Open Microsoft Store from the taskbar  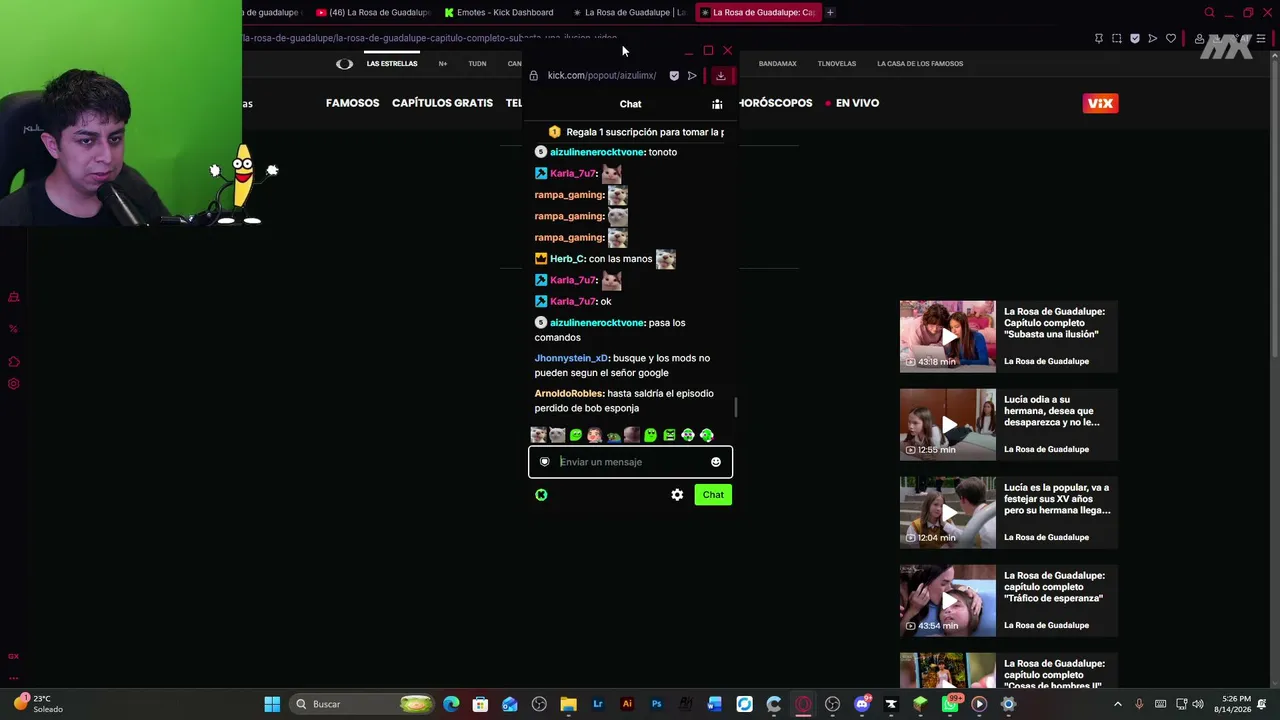coord(480,704)
